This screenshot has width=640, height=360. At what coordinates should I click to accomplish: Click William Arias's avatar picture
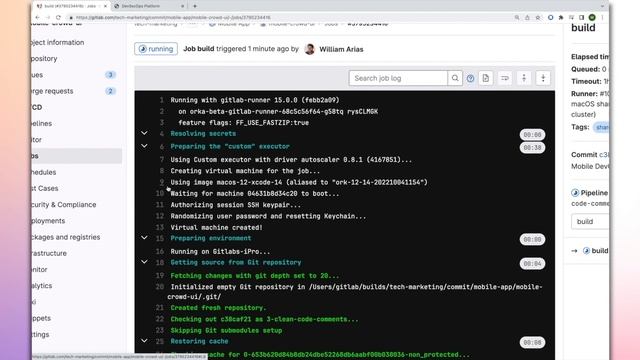pos(310,49)
